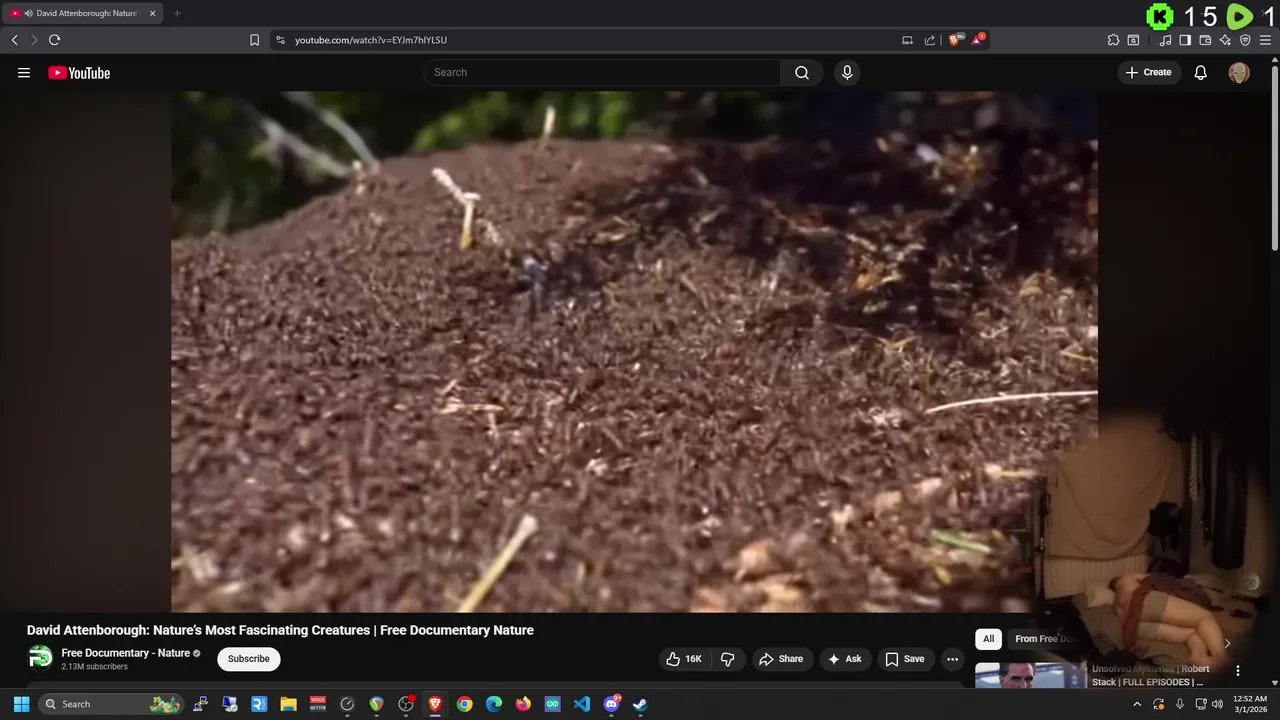
Task: Like the video with 16K likes
Action: tap(684, 659)
